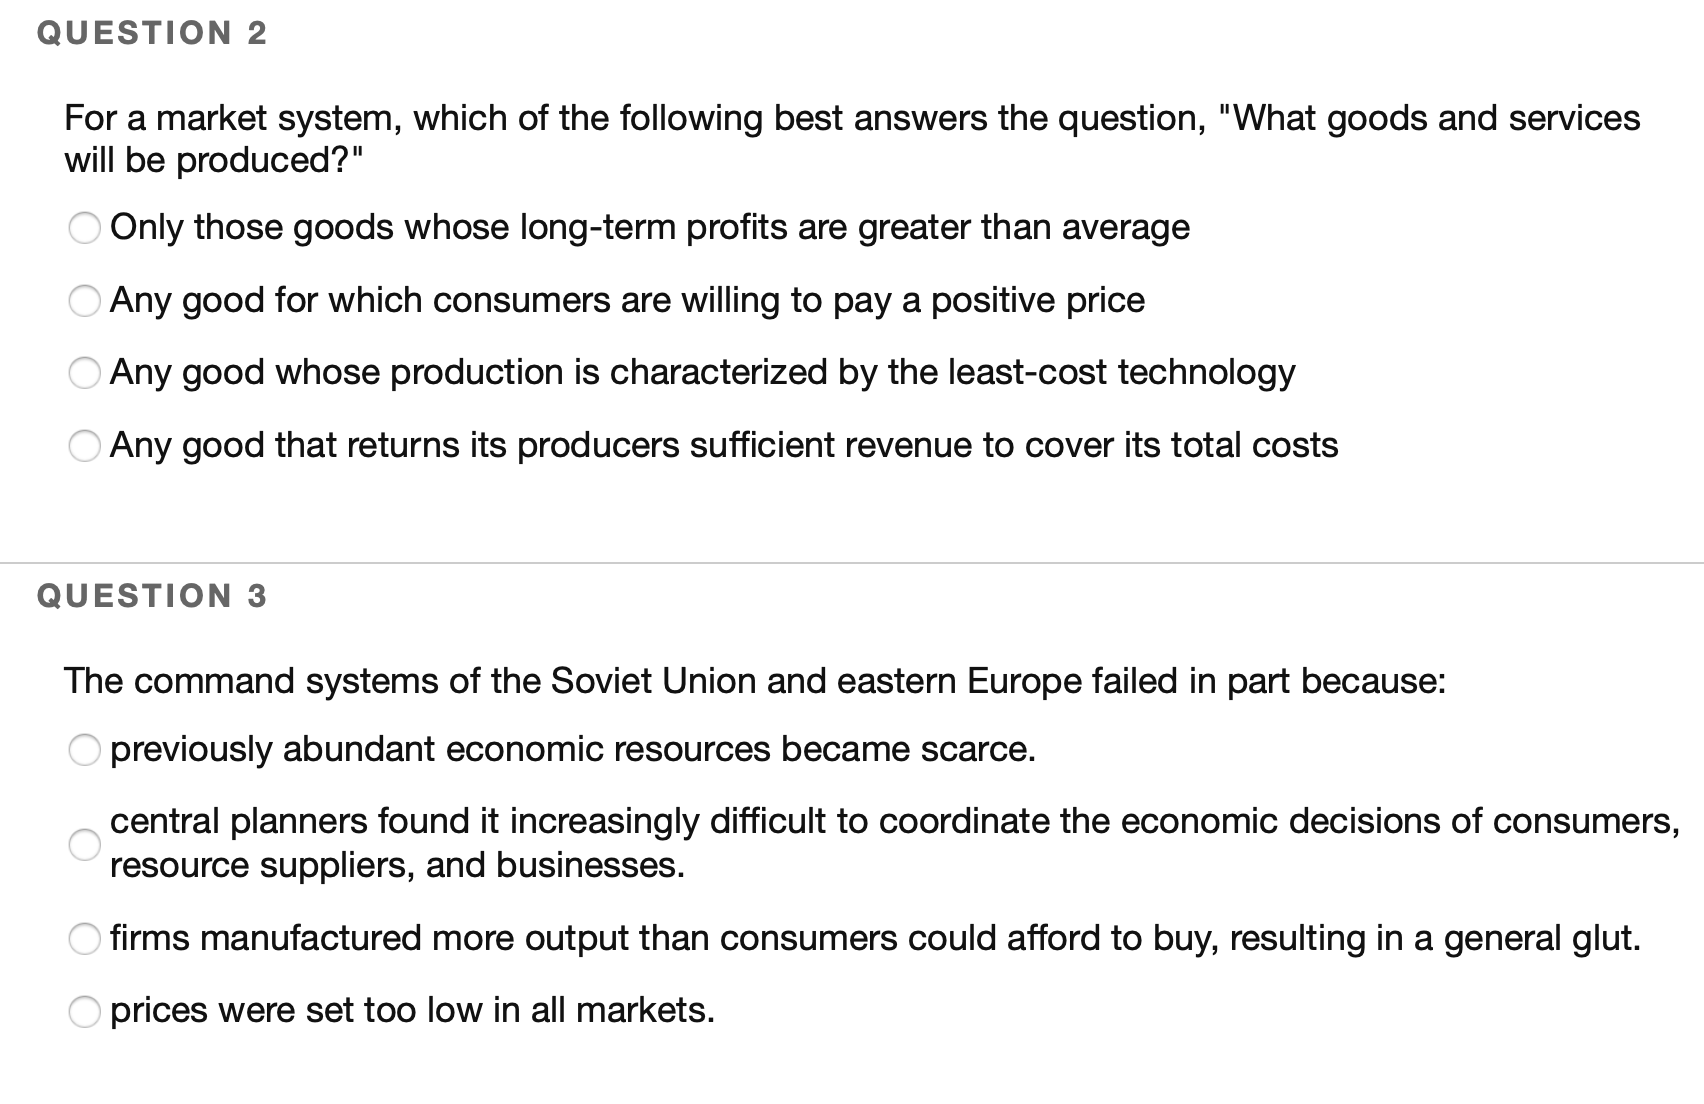Click the first answer label in Question 3
This screenshot has height=1104, width=1704.
pyautogui.click(x=574, y=748)
